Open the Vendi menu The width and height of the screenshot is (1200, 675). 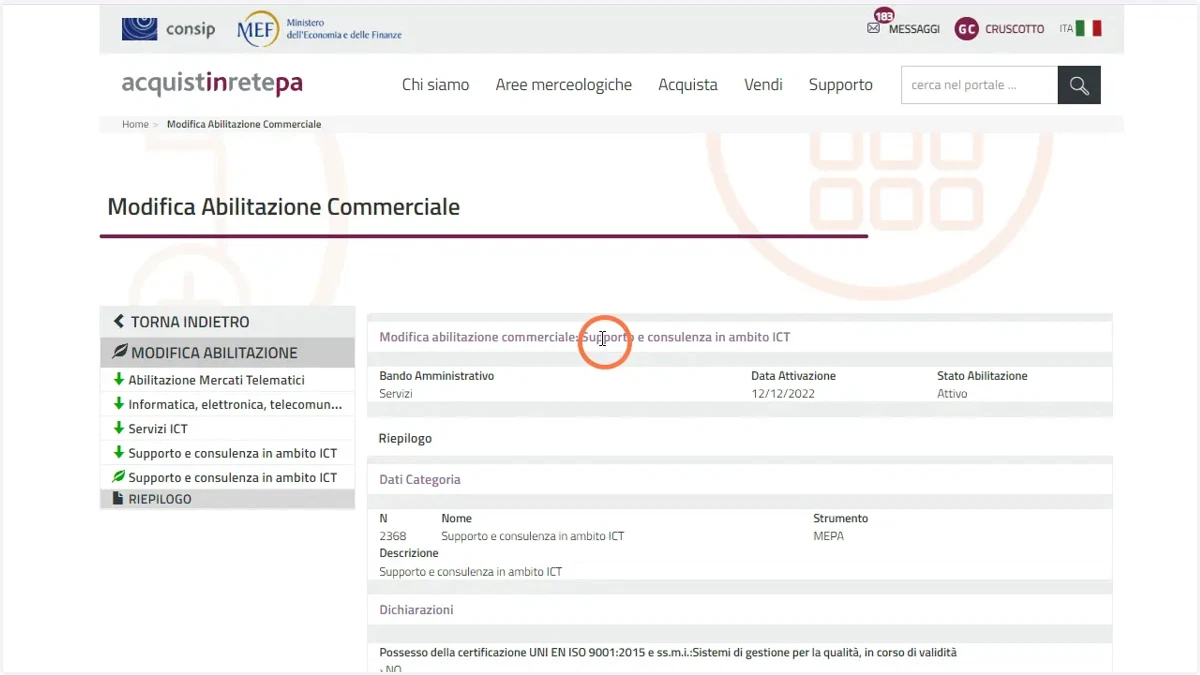[x=763, y=85]
